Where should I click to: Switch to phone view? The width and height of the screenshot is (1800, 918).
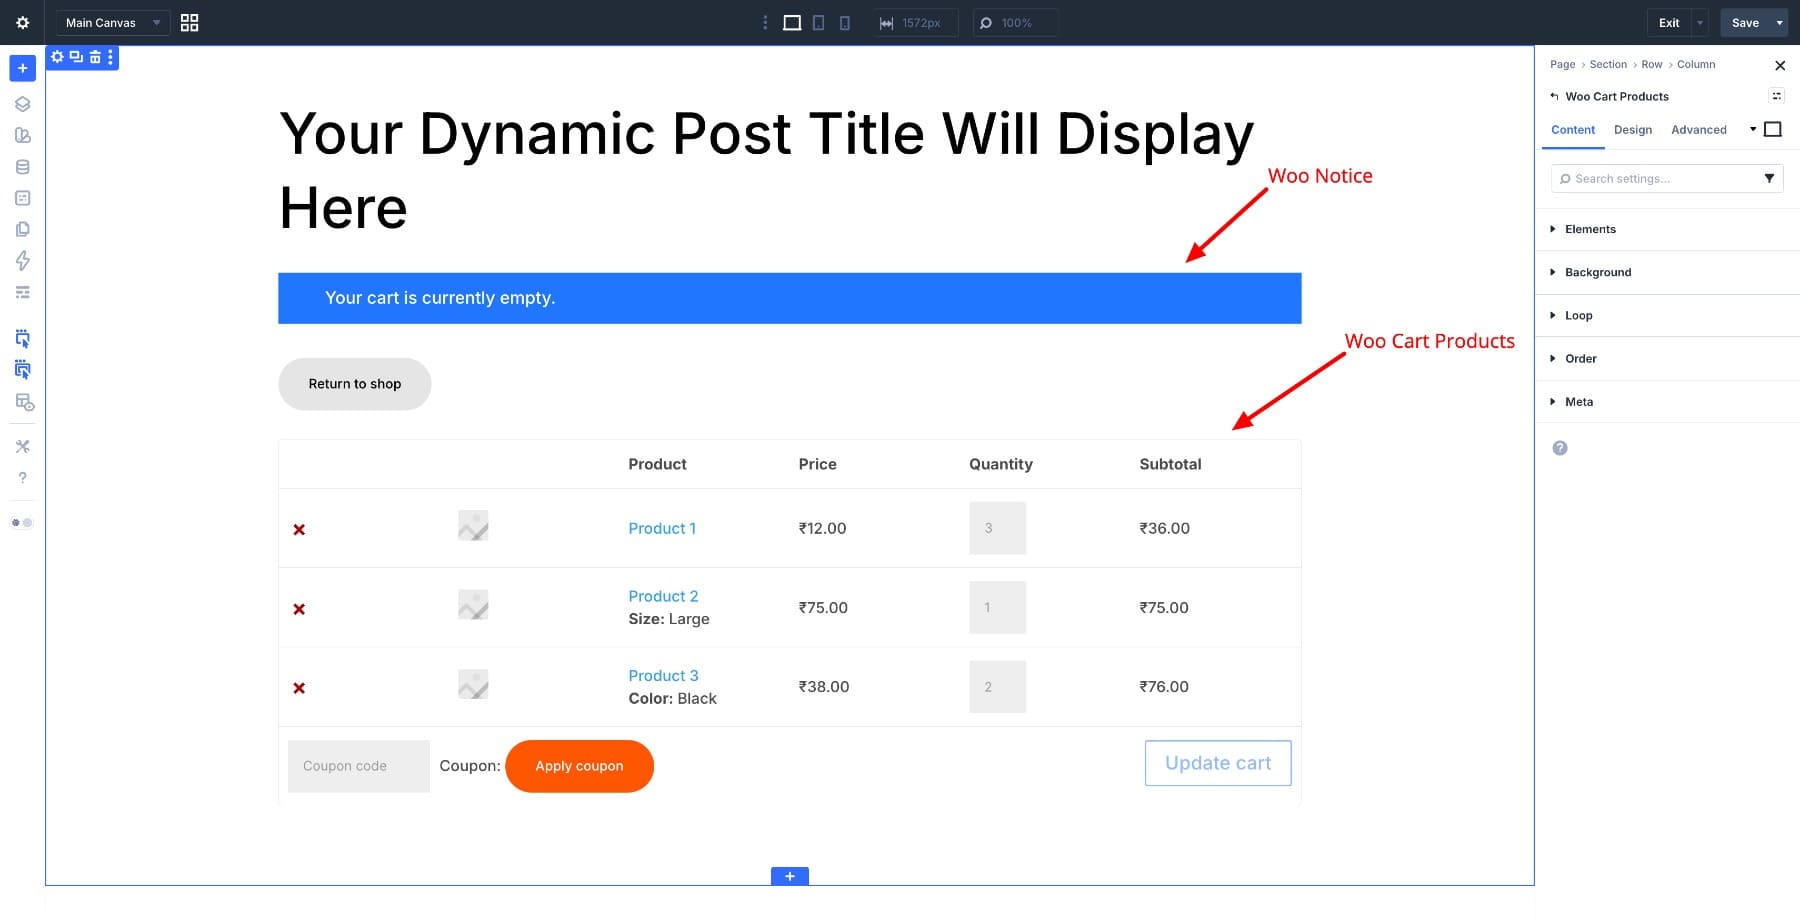[845, 23]
